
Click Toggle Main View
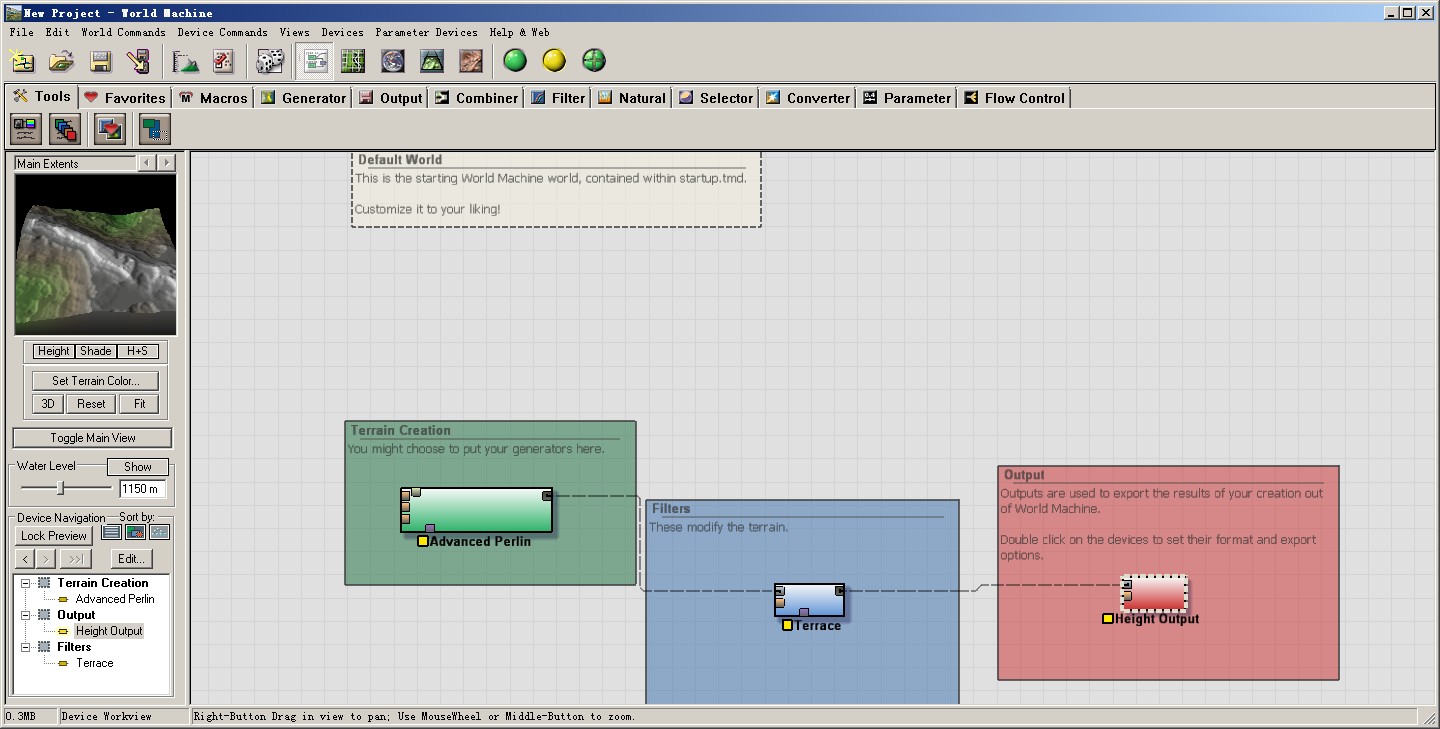(93, 438)
